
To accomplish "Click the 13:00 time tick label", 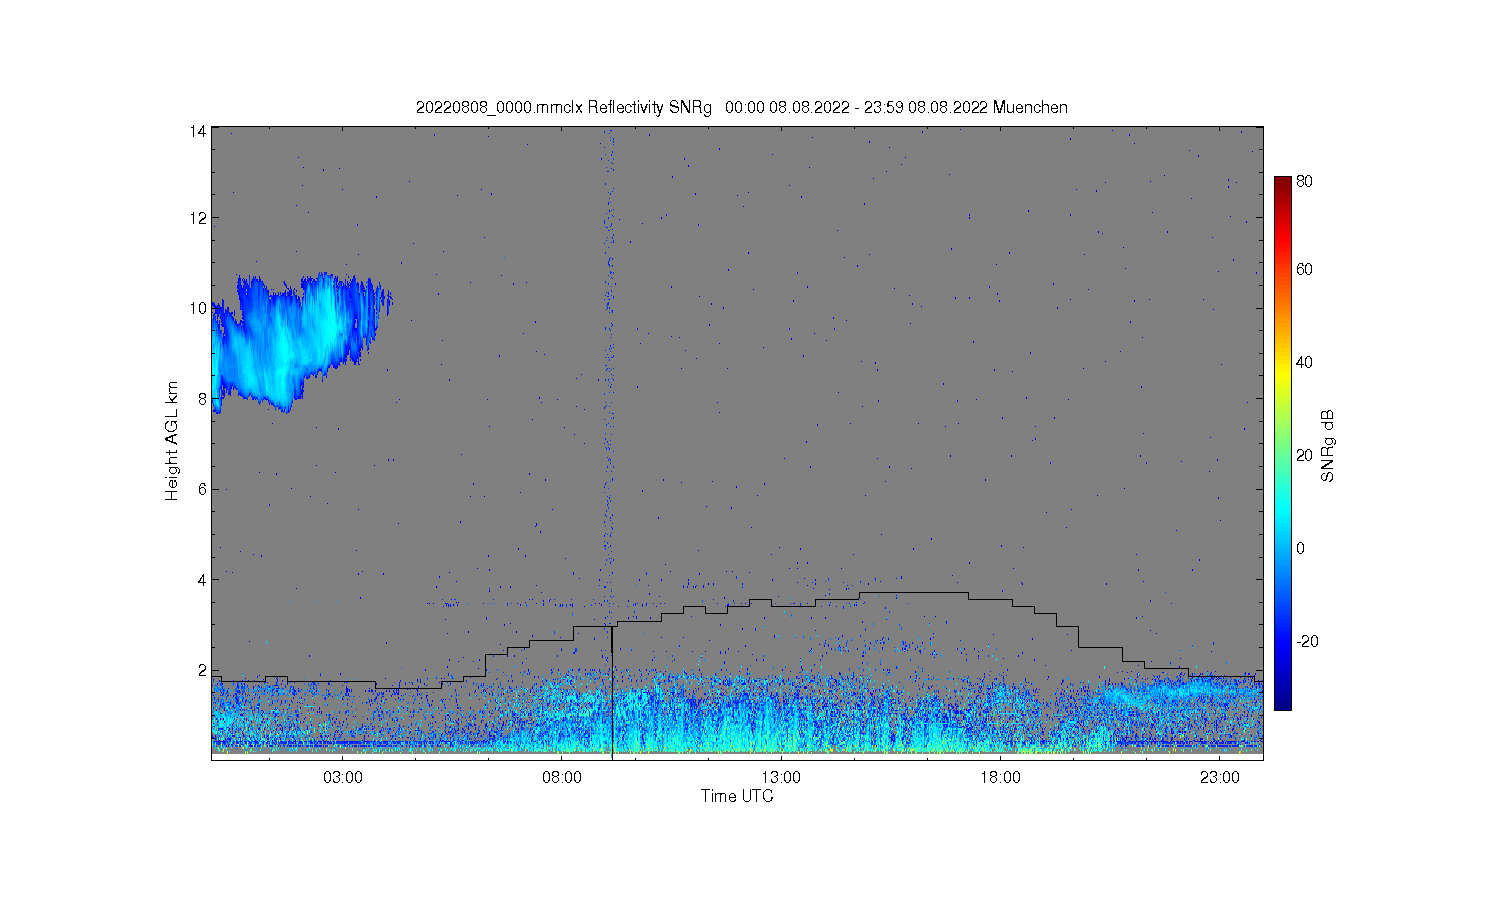I will (x=781, y=777).
